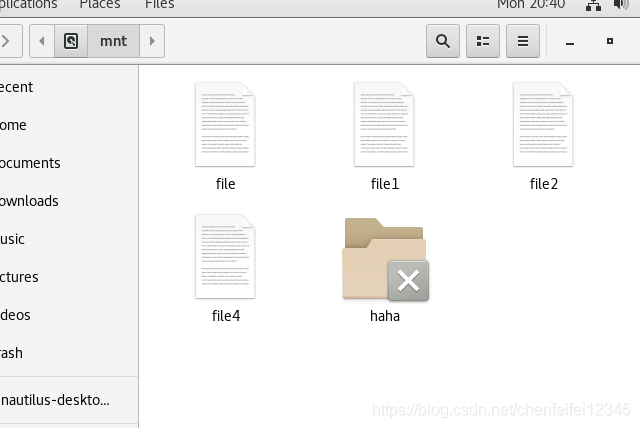The width and height of the screenshot is (640, 428).
Task: Open Recent in the sidebar
Action: [x=69, y=87]
